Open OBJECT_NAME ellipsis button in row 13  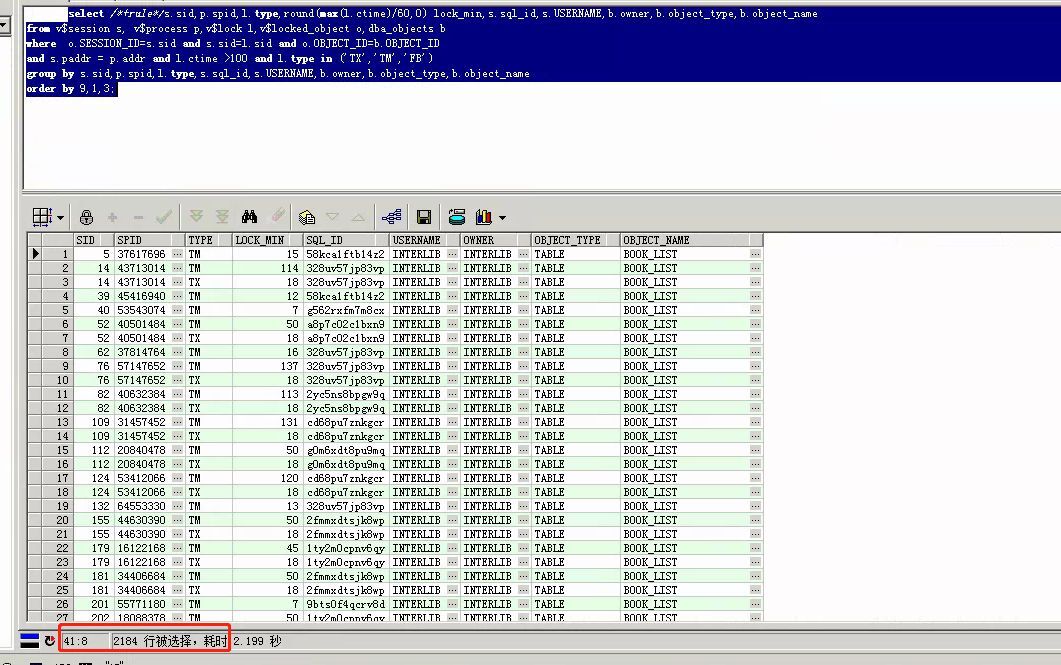(x=755, y=422)
